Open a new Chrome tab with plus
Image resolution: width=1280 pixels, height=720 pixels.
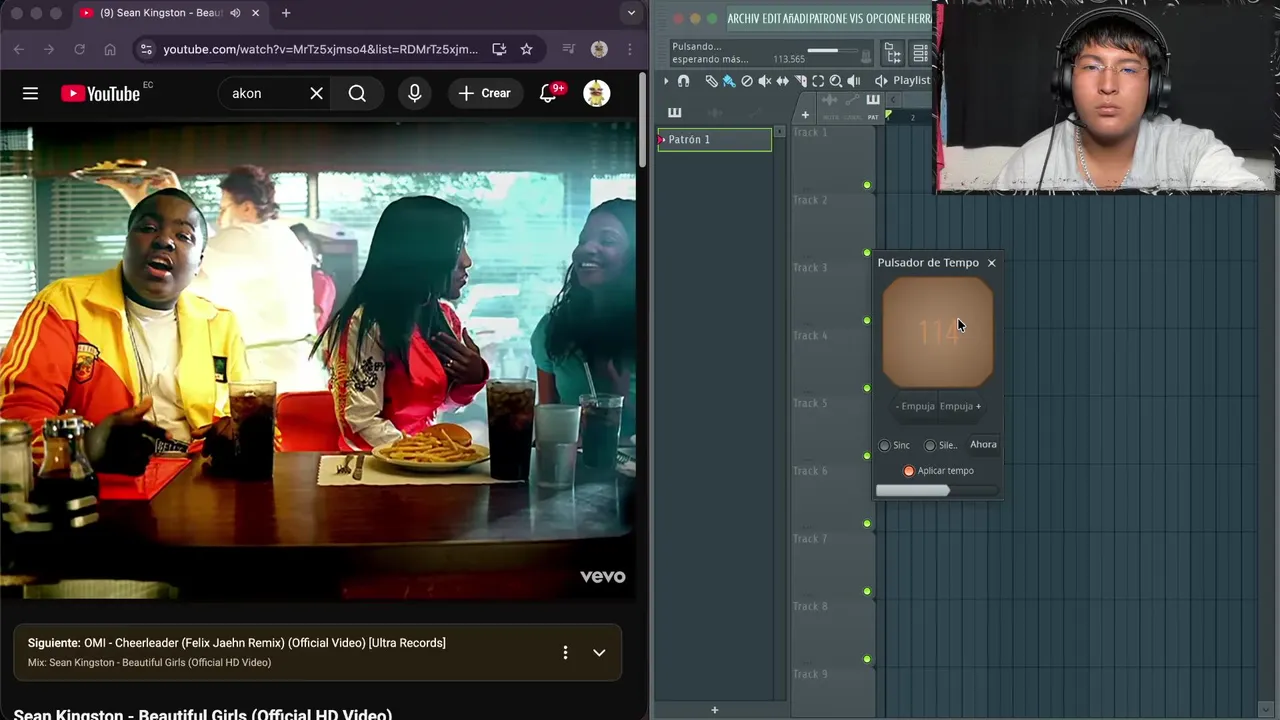286,13
